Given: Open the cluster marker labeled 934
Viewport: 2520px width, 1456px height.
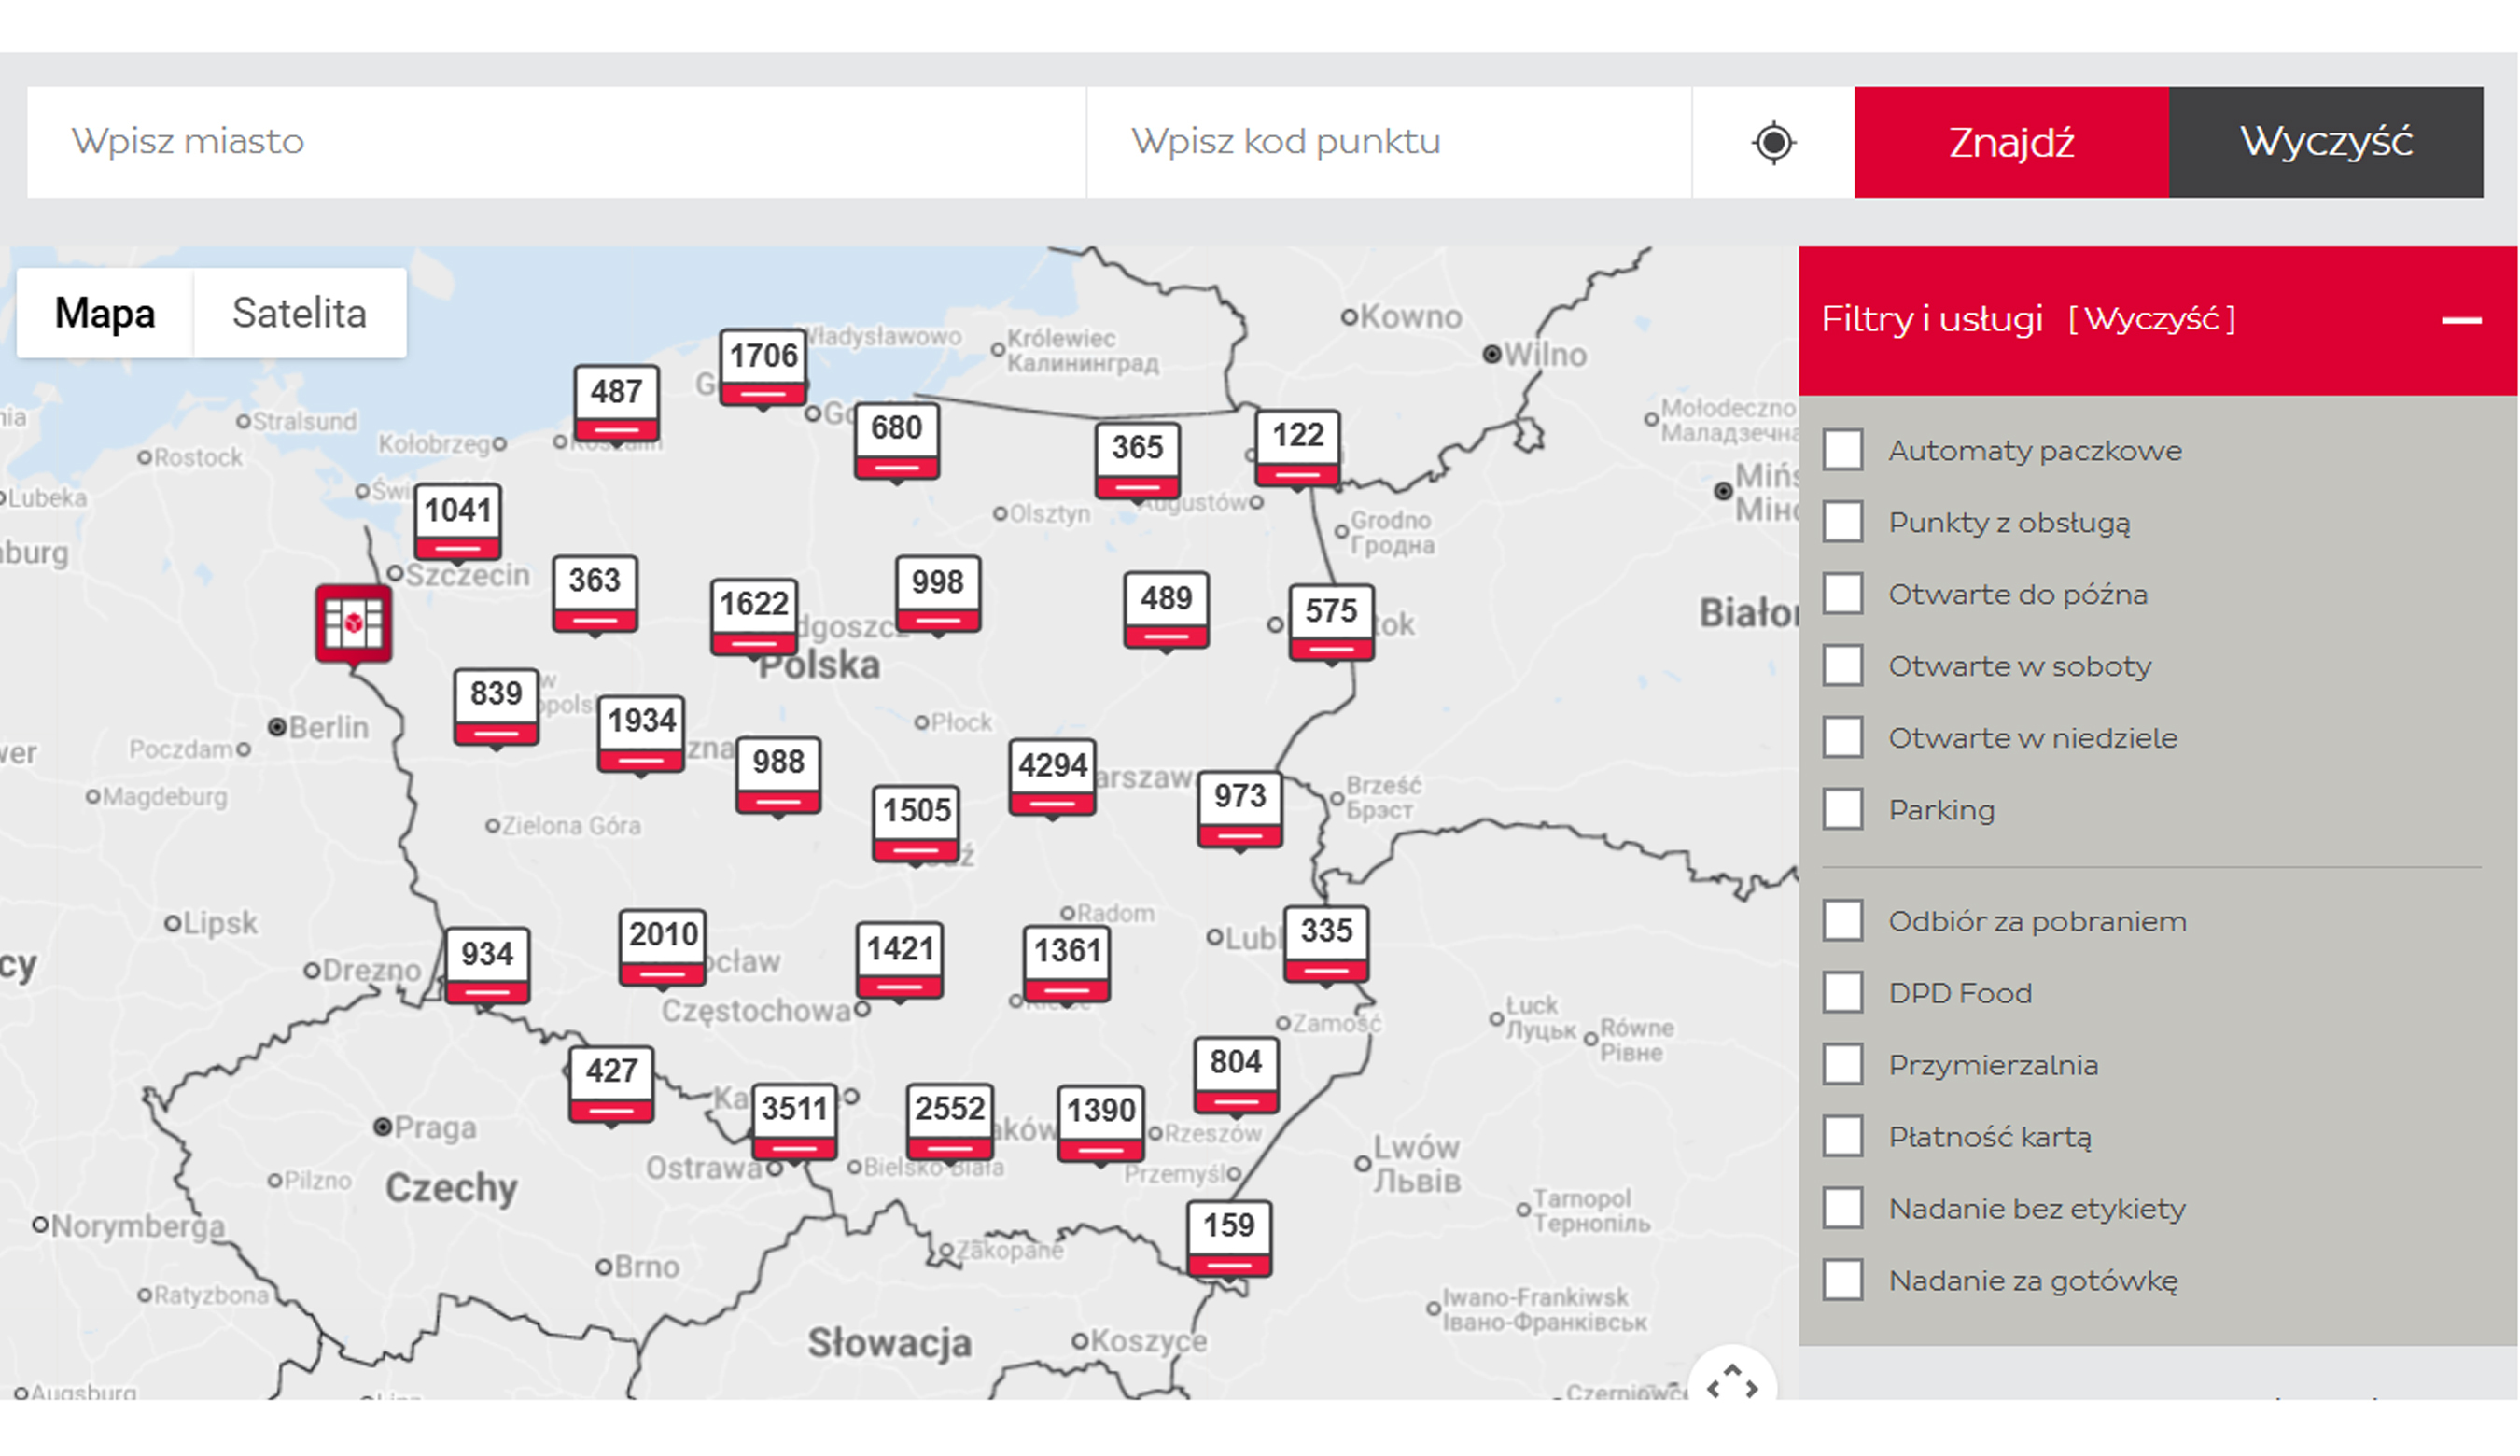Looking at the screenshot, I should coord(487,966).
